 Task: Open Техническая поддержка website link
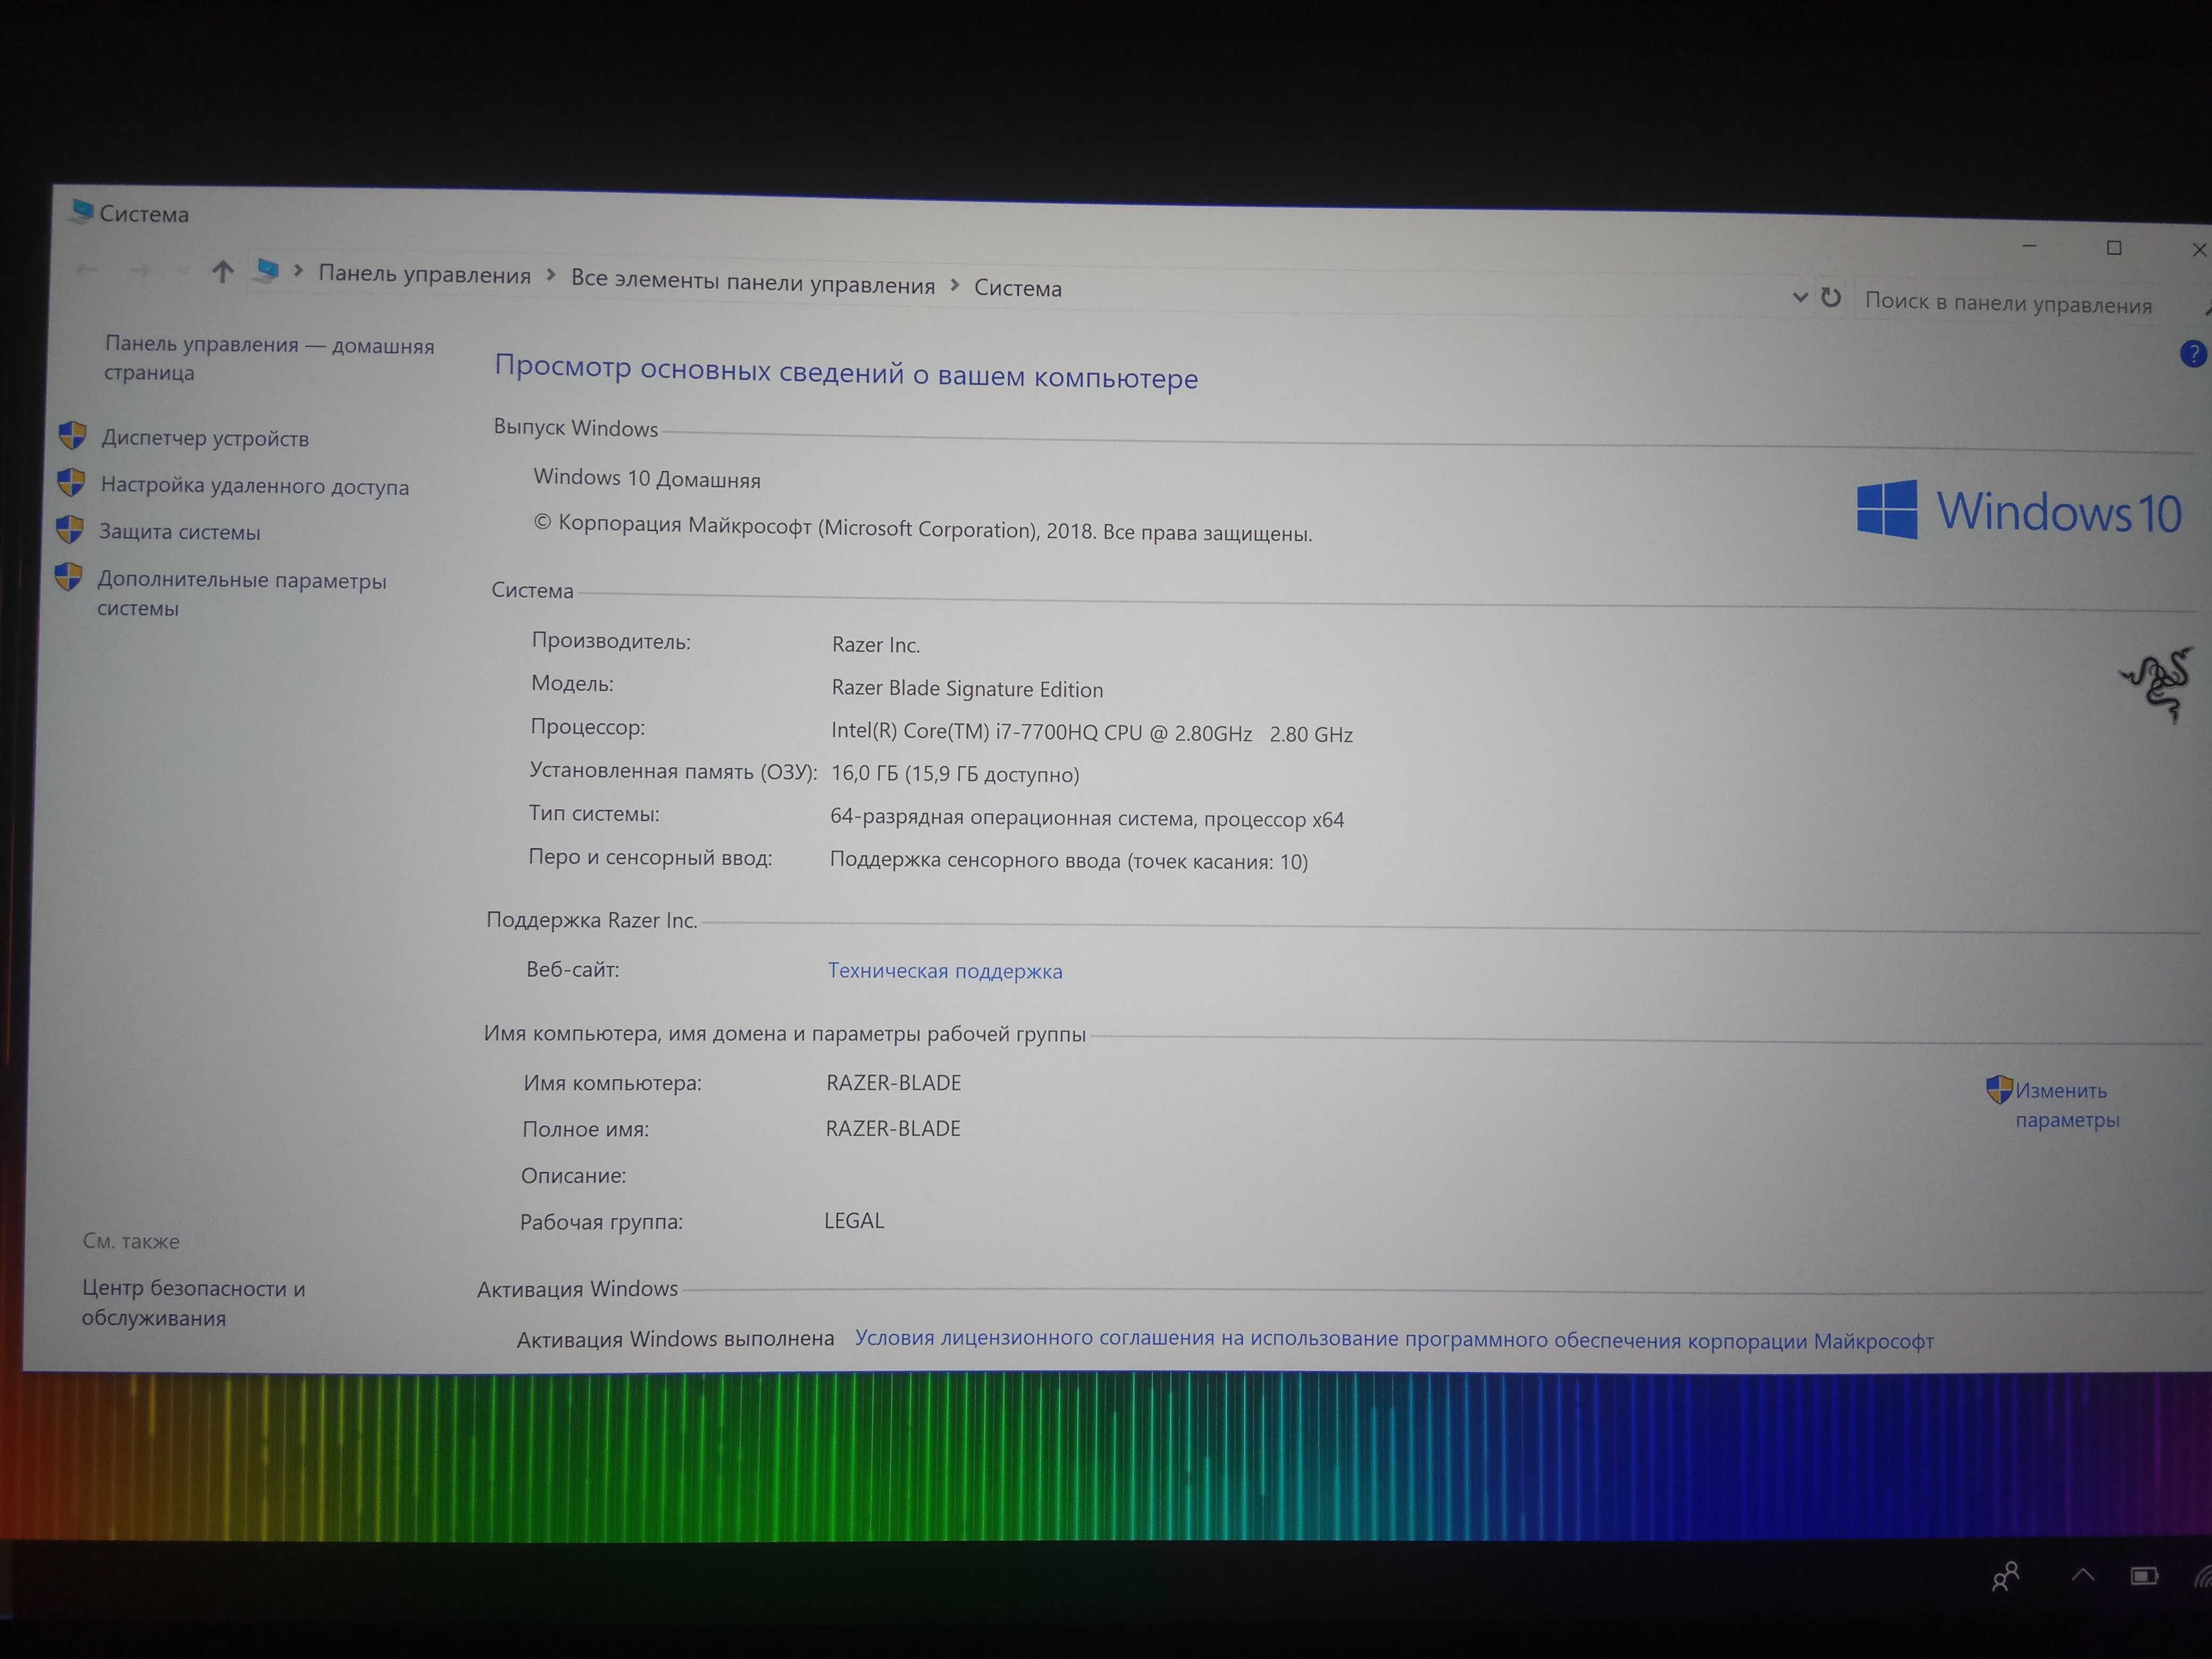945,971
